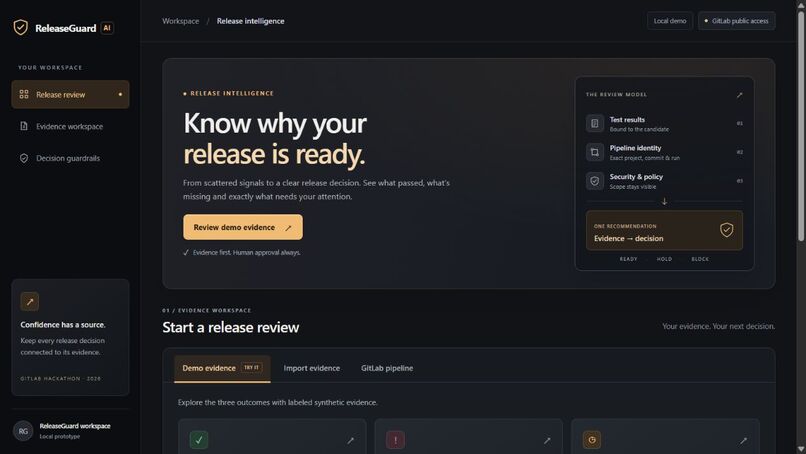Click the arrow icon in Confidence card
Screen dimensions: 806x454
click(30, 302)
